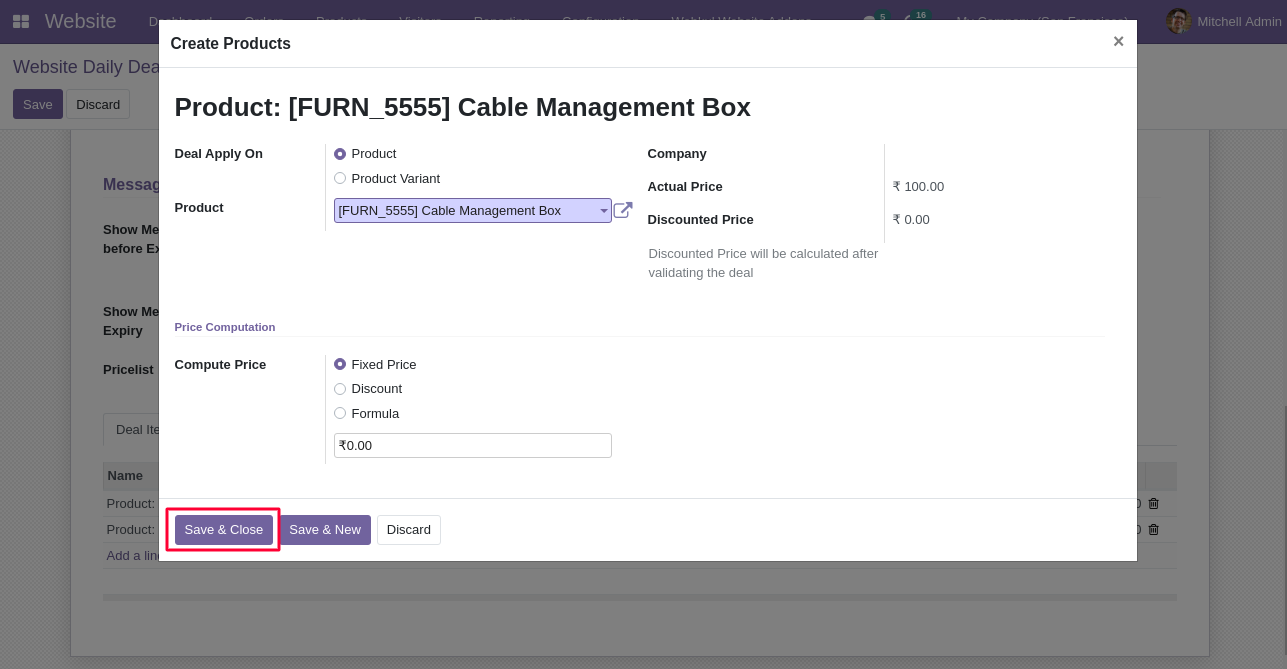
Task: Select the Product radio option
Action: (x=340, y=154)
